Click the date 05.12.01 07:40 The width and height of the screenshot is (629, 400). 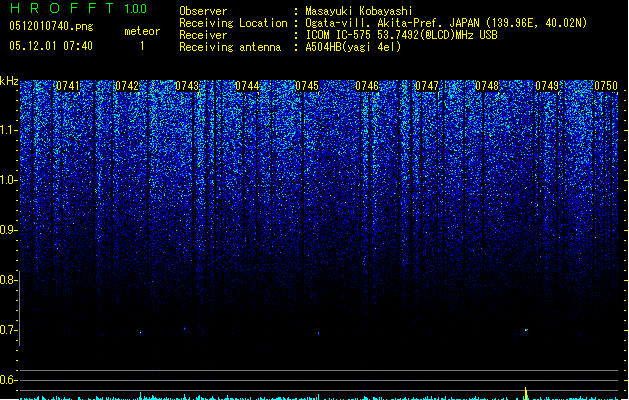(51, 46)
